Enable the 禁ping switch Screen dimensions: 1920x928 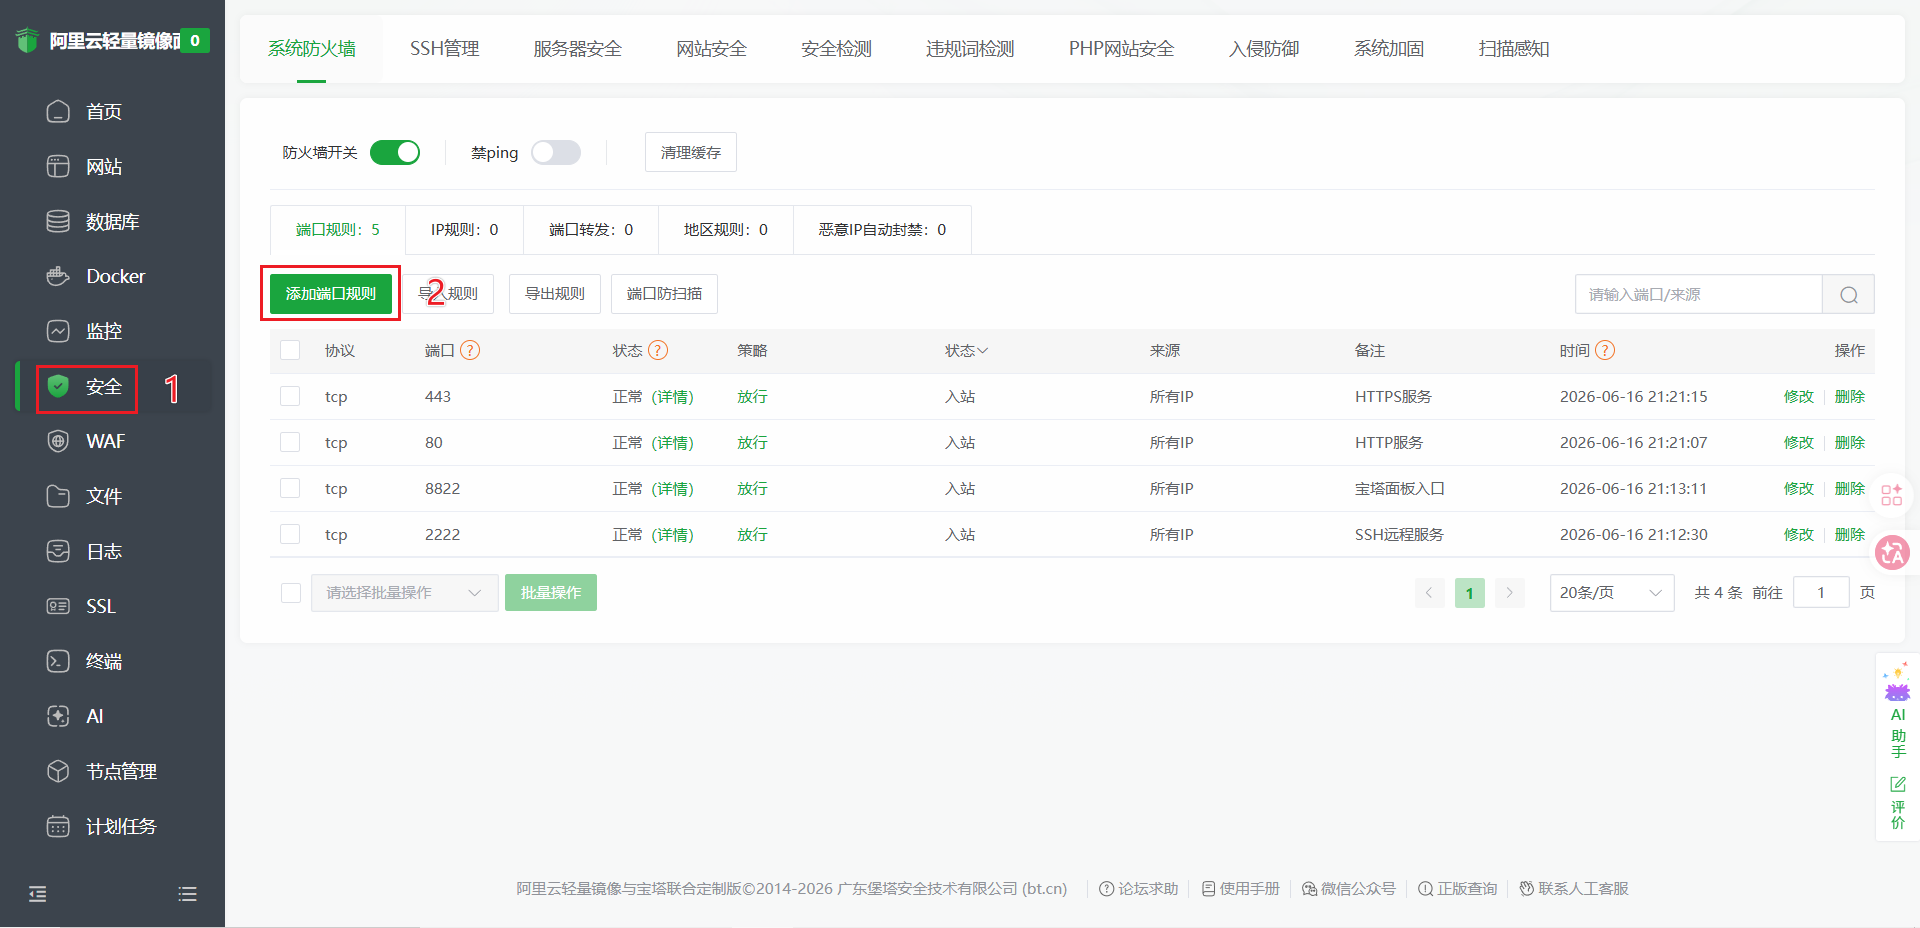pos(556,152)
